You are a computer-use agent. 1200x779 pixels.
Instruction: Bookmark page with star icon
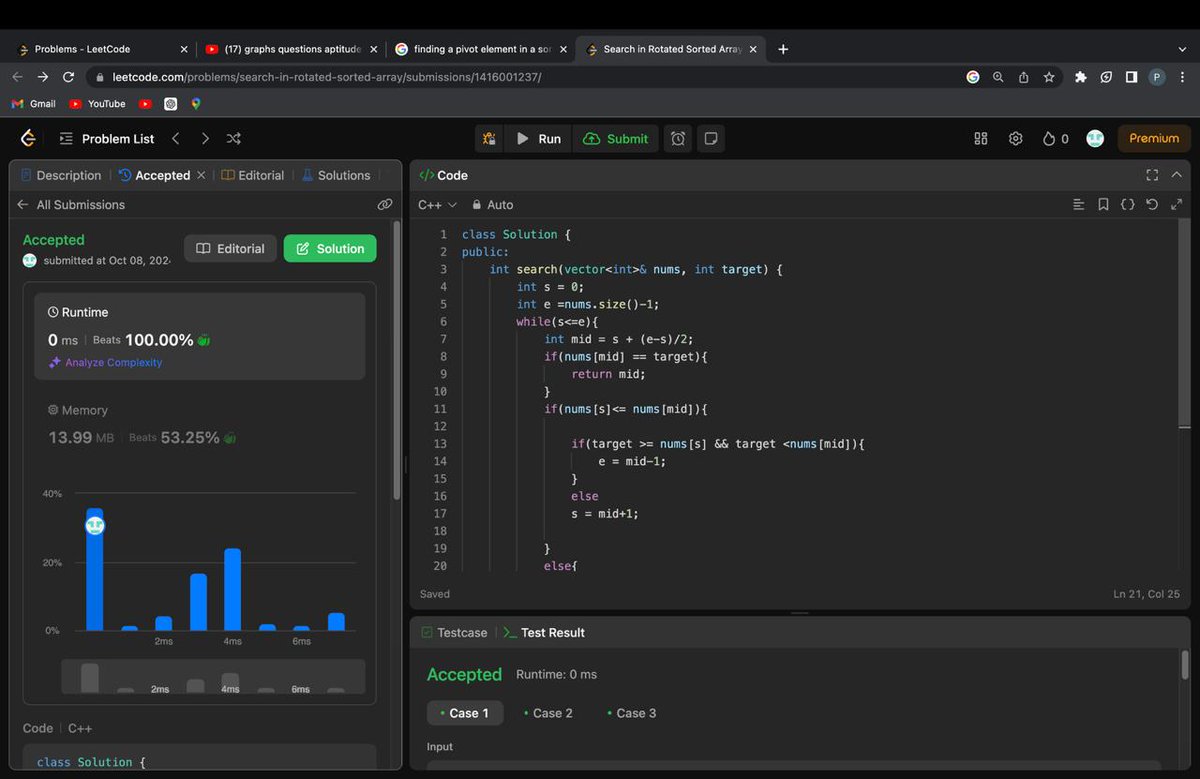click(1049, 77)
